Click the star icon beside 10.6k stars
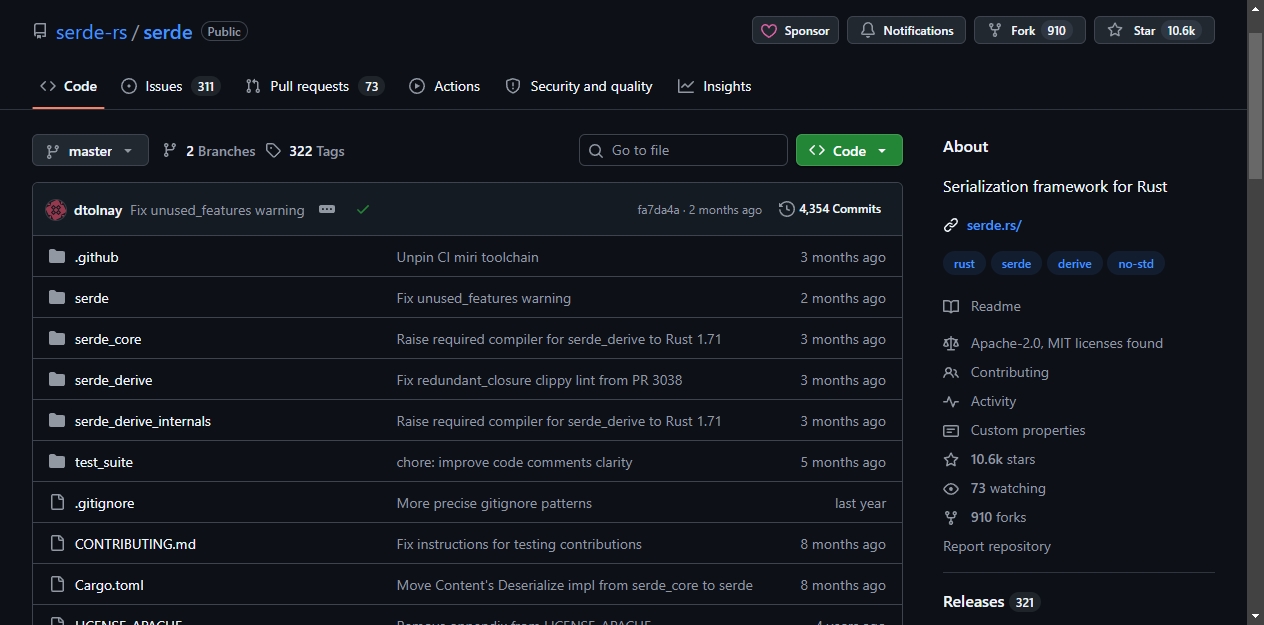Image resolution: width=1264 pixels, height=625 pixels. coord(951,459)
